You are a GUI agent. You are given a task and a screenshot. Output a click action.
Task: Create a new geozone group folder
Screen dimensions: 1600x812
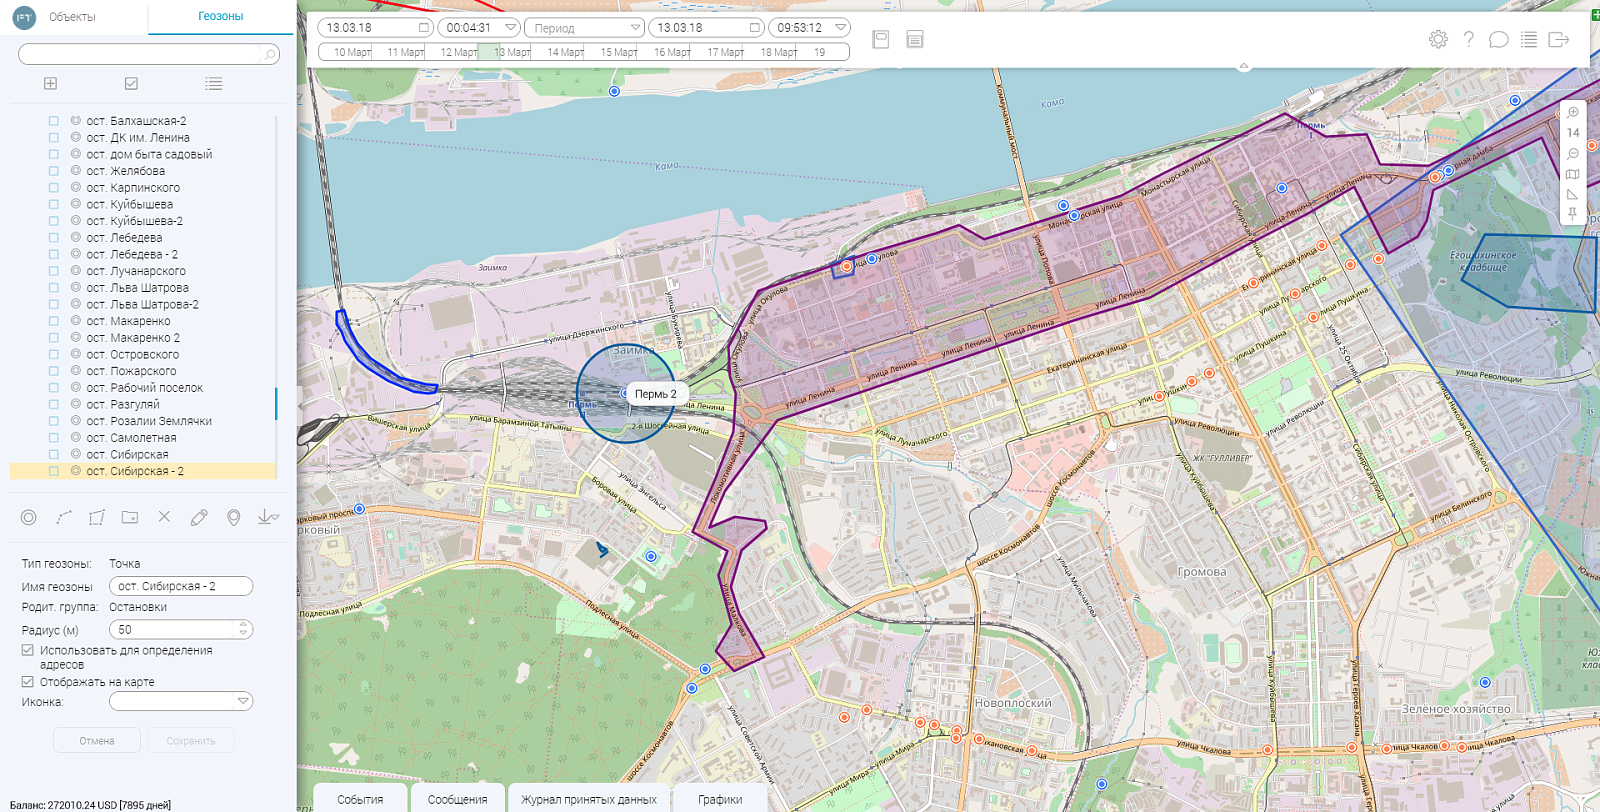coord(130,517)
